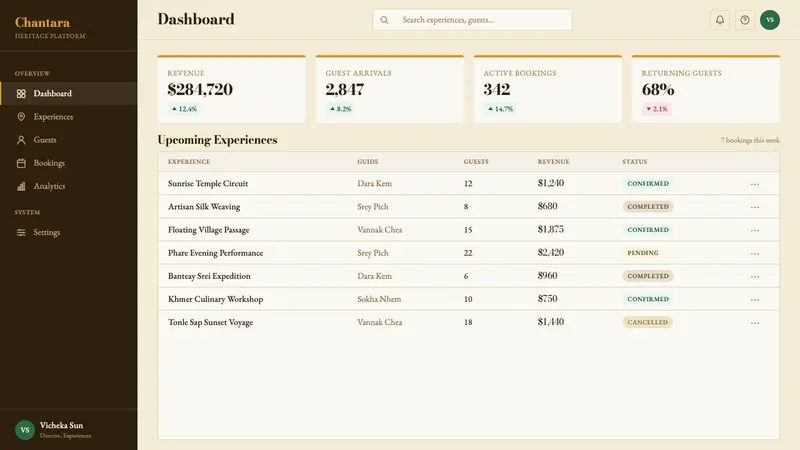
Task: Click Pending status of Phare Evening Performance
Action: [x=643, y=253]
